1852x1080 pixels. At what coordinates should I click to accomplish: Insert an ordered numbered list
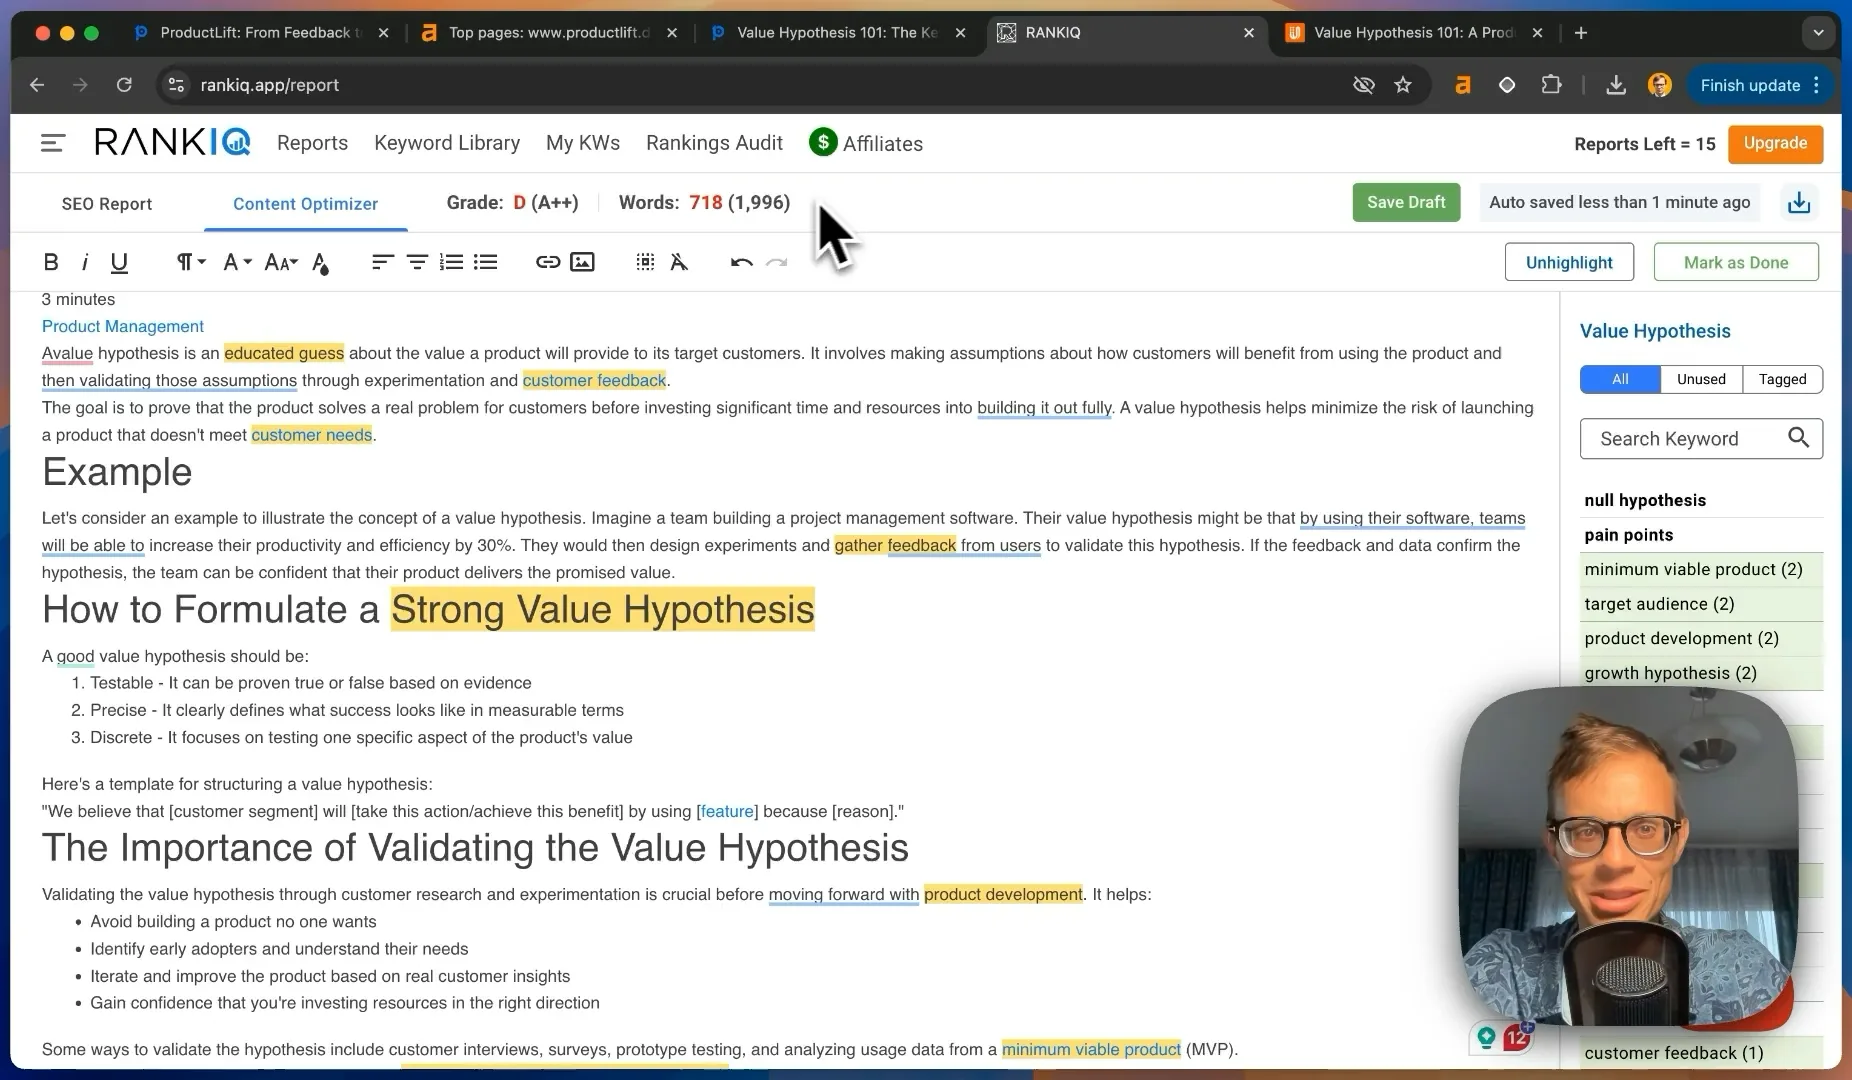(452, 262)
